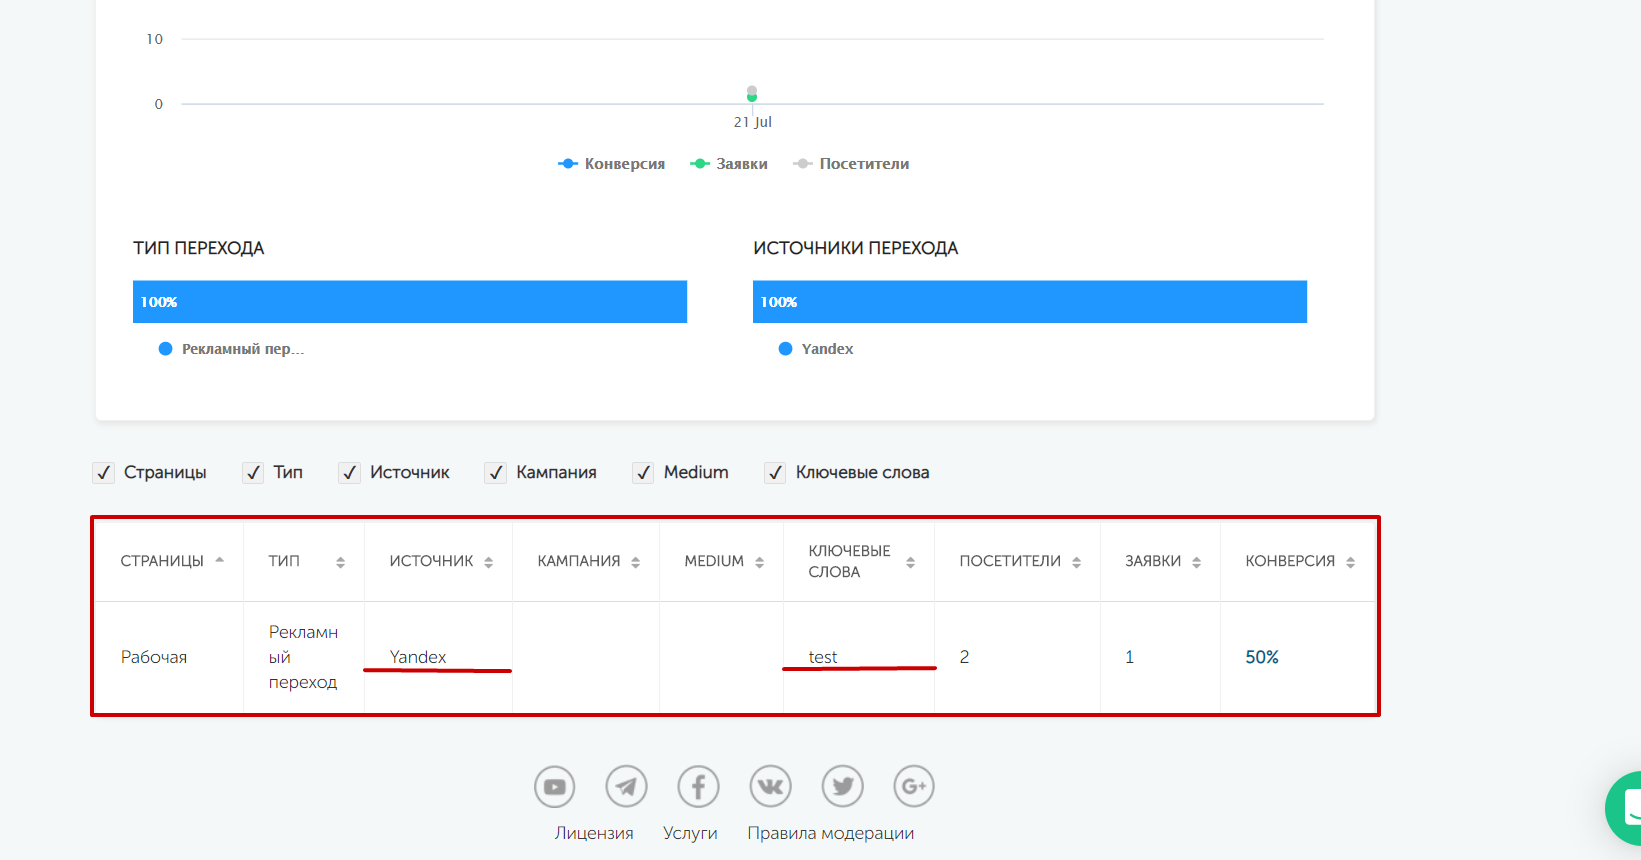This screenshot has height=860, width=1641.
Task: Open the green chat widget
Action: click(1626, 808)
